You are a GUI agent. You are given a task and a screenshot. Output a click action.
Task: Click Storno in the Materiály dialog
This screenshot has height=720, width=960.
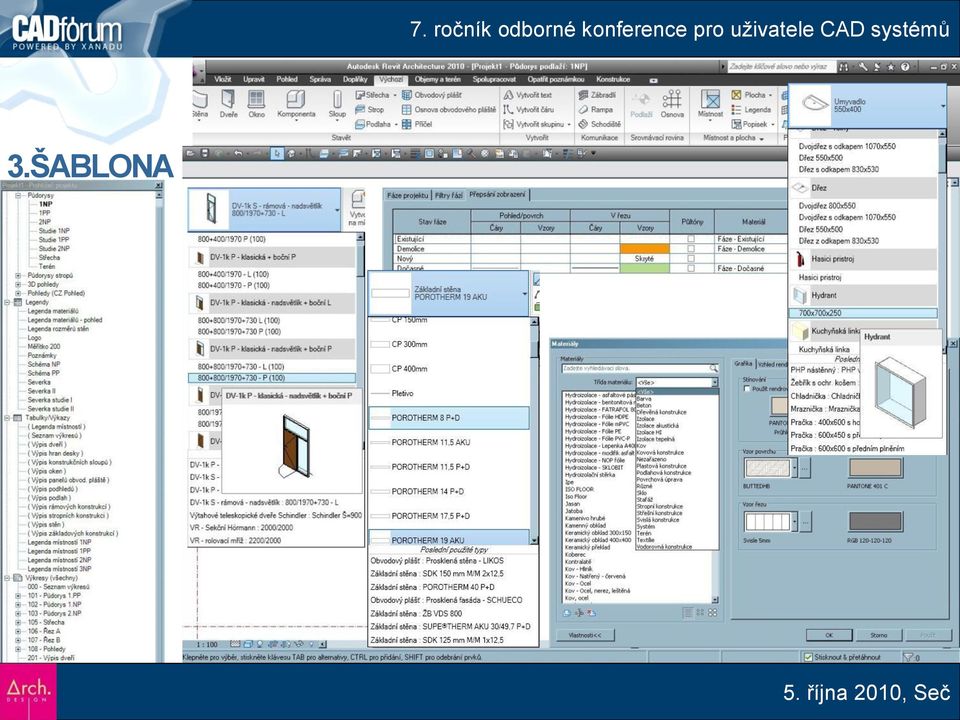879,635
